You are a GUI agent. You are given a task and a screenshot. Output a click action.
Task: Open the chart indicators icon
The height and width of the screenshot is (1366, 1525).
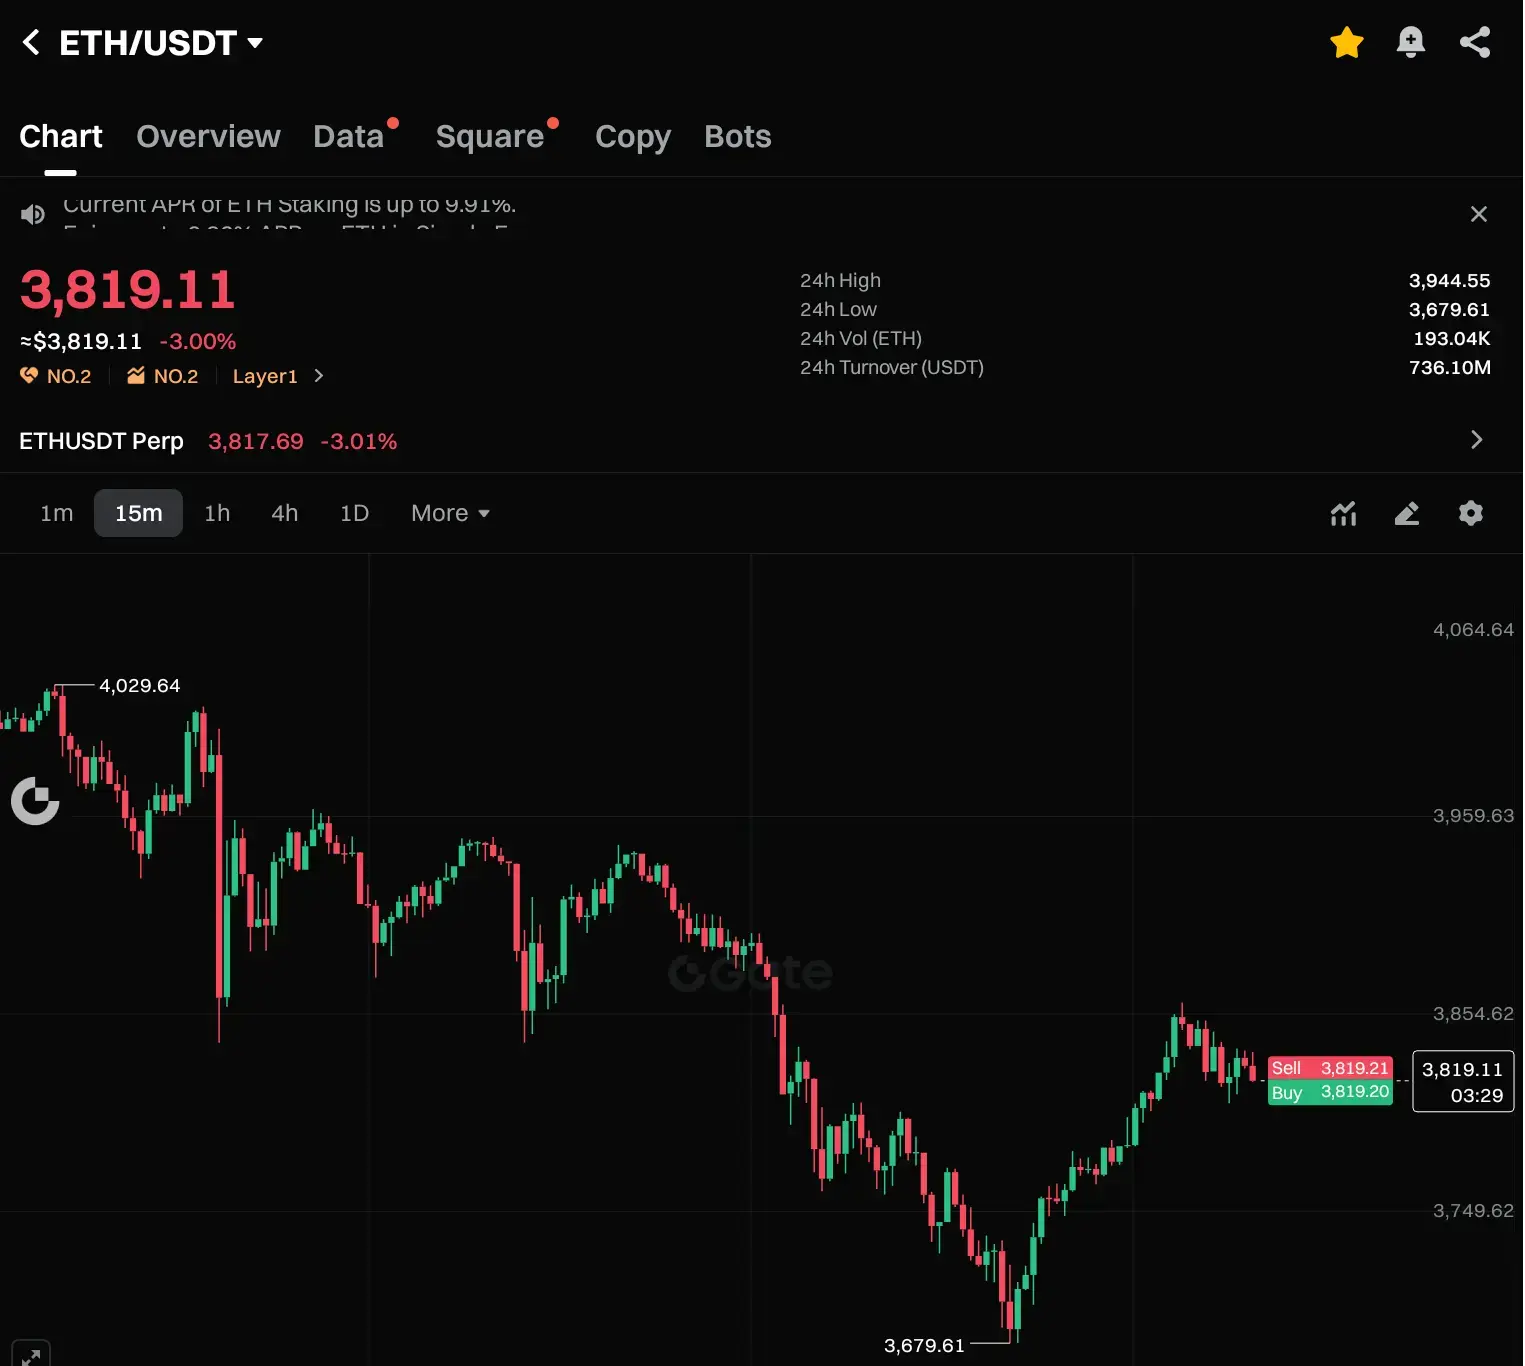click(x=1343, y=514)
